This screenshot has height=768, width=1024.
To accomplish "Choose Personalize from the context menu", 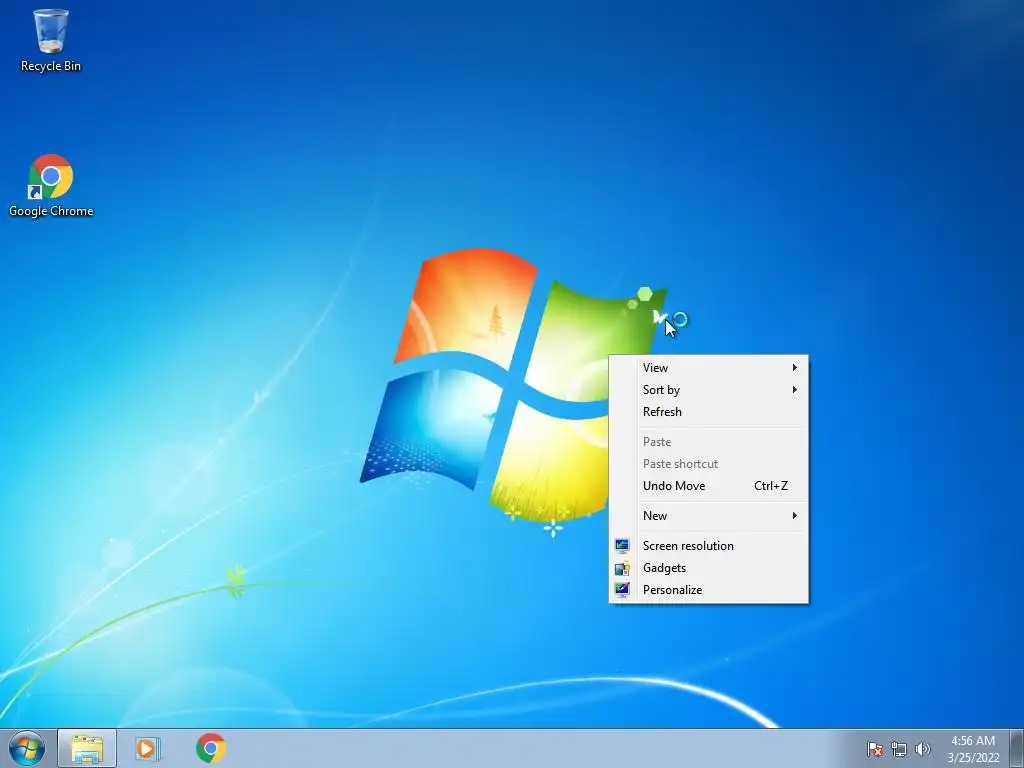I will 709,590.
